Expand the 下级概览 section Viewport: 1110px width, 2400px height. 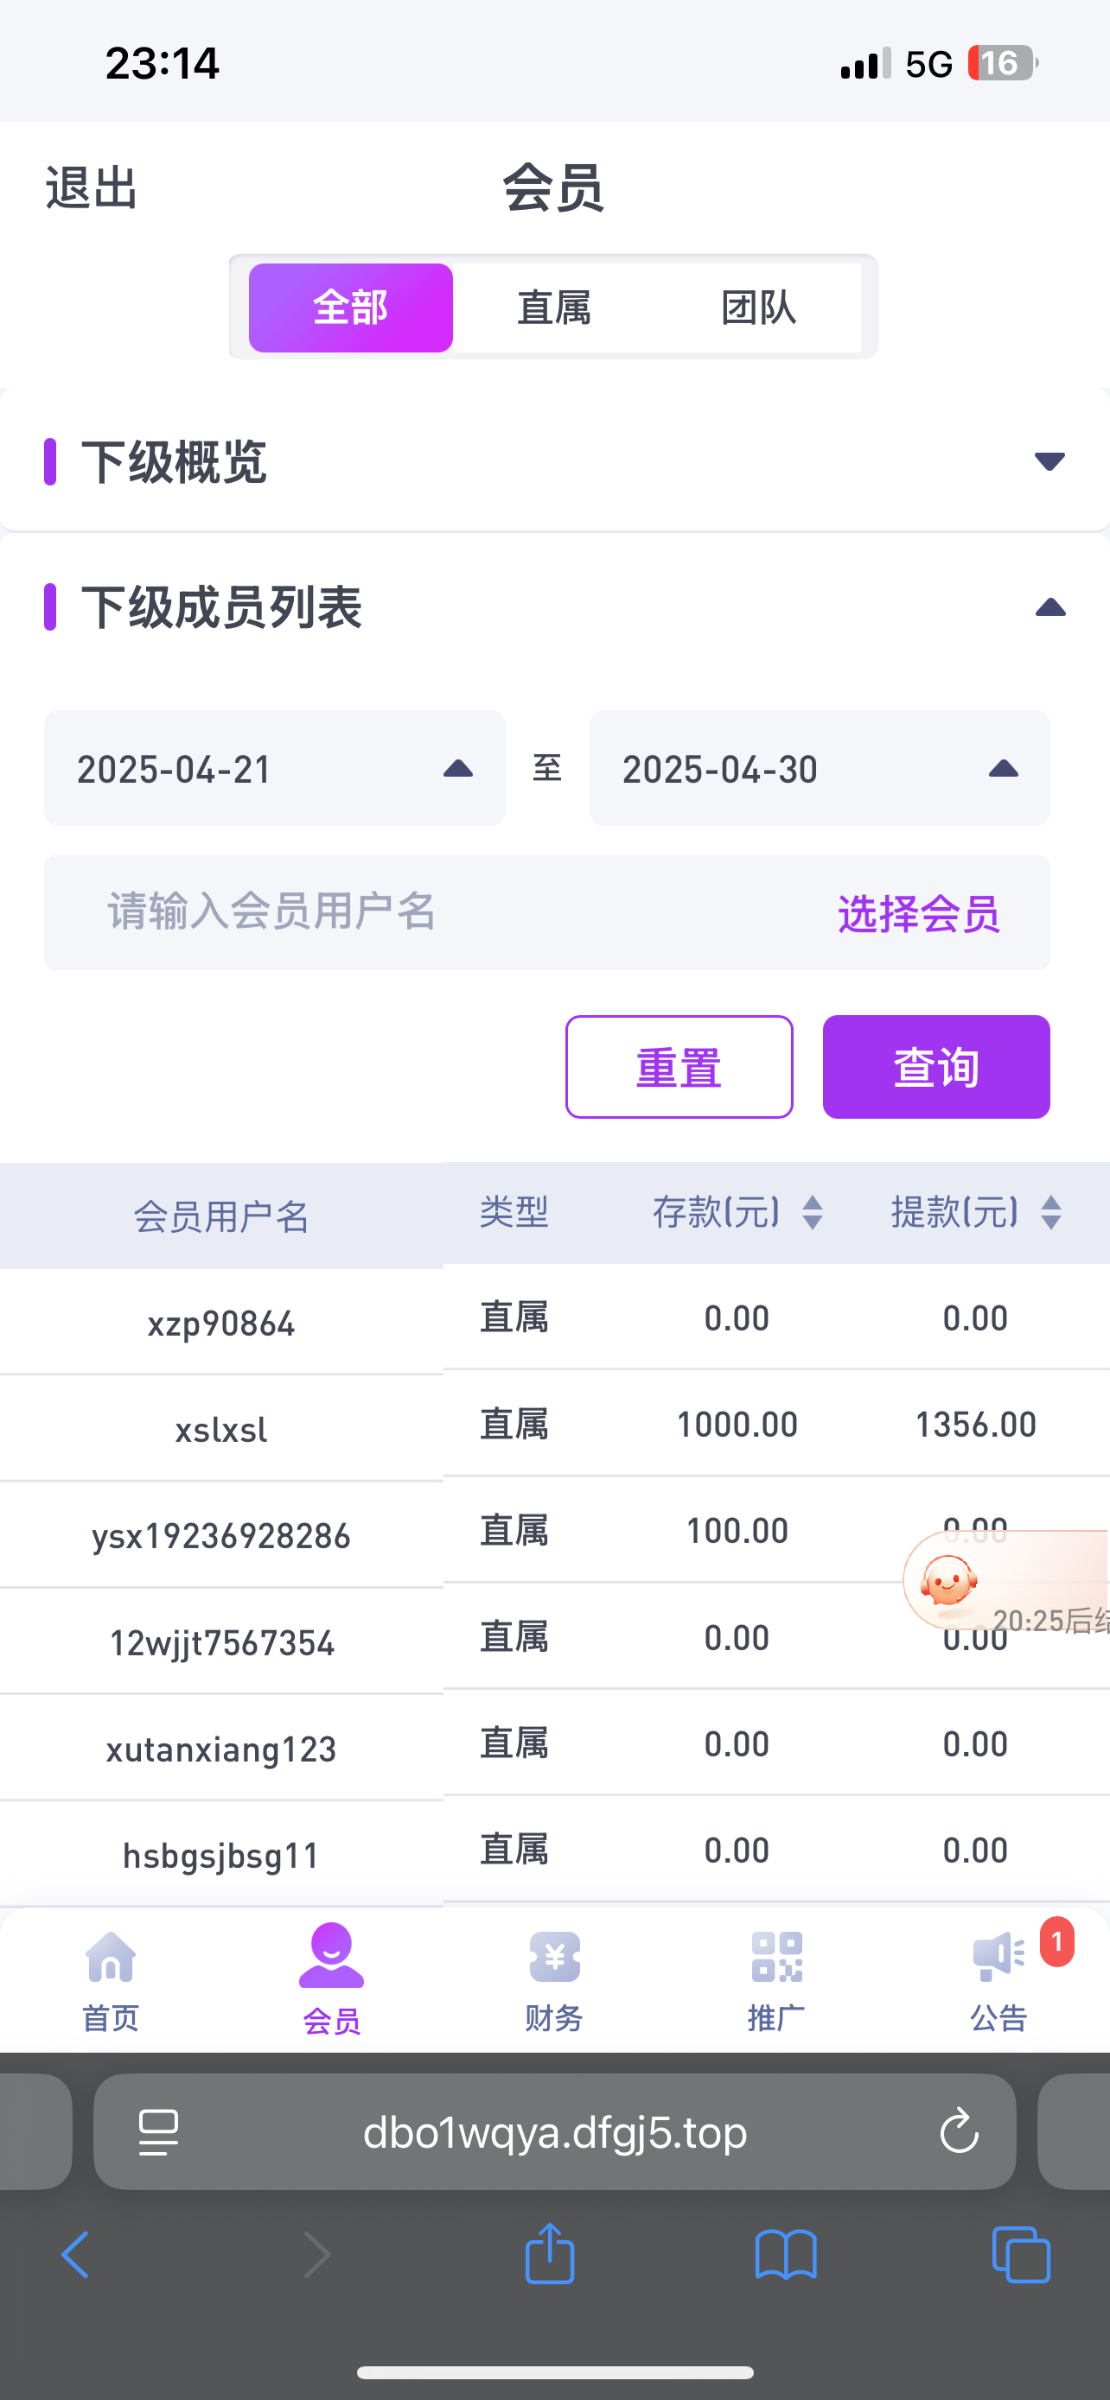coord(1049,461)
